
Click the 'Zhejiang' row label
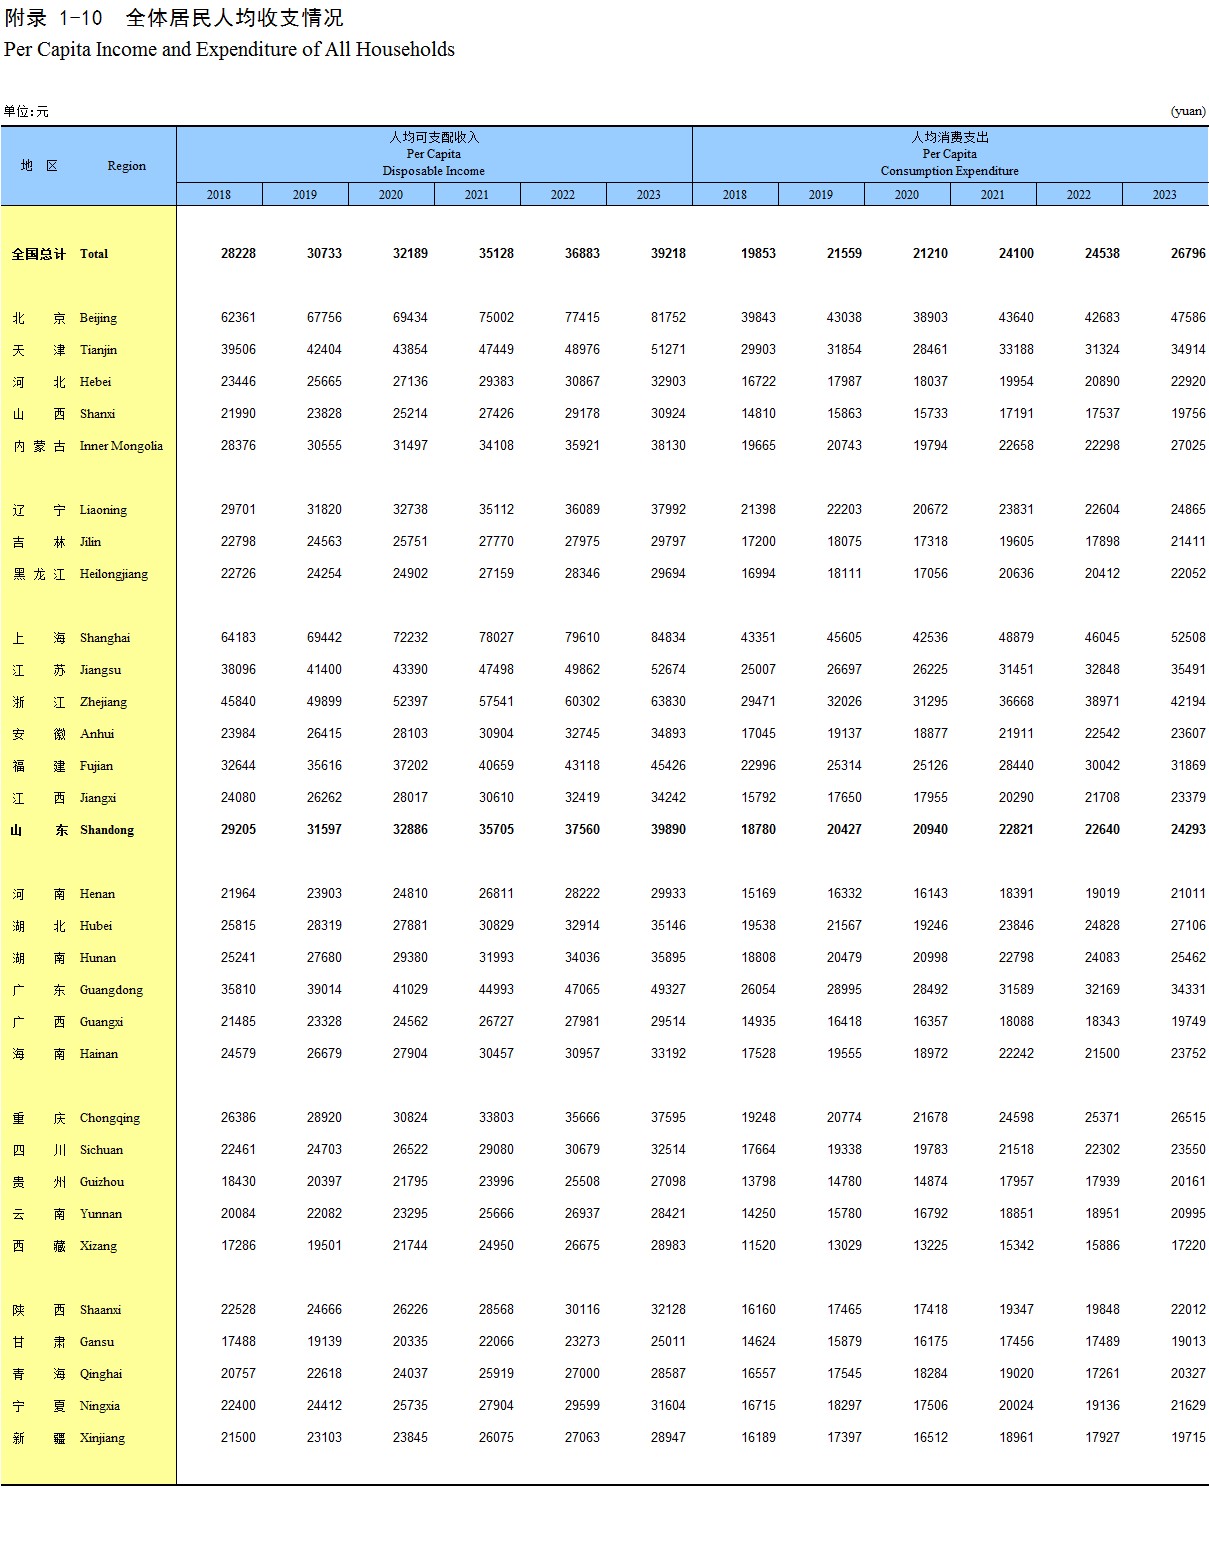(103, 702)
